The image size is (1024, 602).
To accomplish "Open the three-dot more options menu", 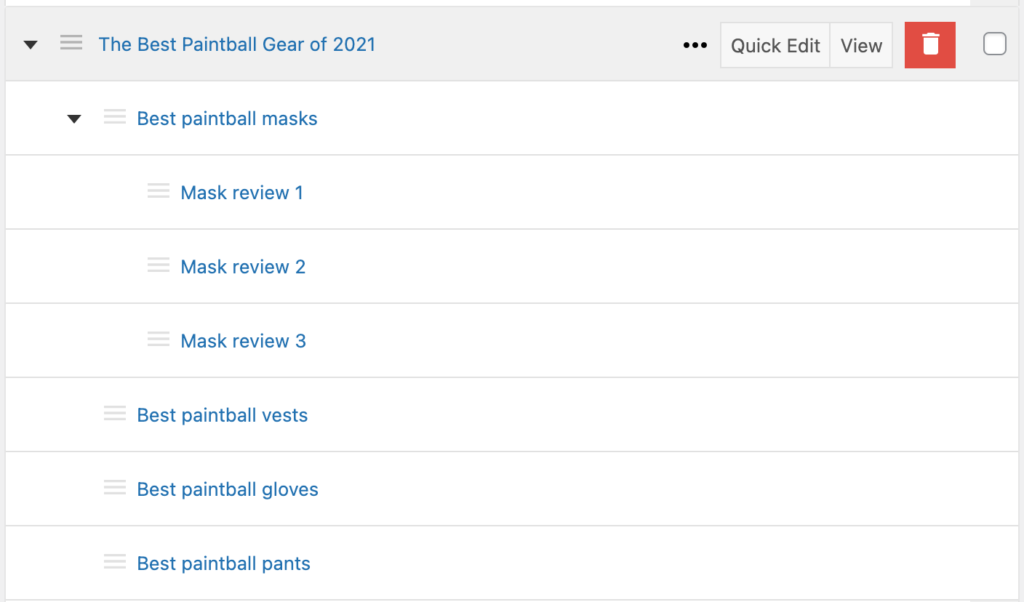I will pyautogui.click(x=695, y=45).
